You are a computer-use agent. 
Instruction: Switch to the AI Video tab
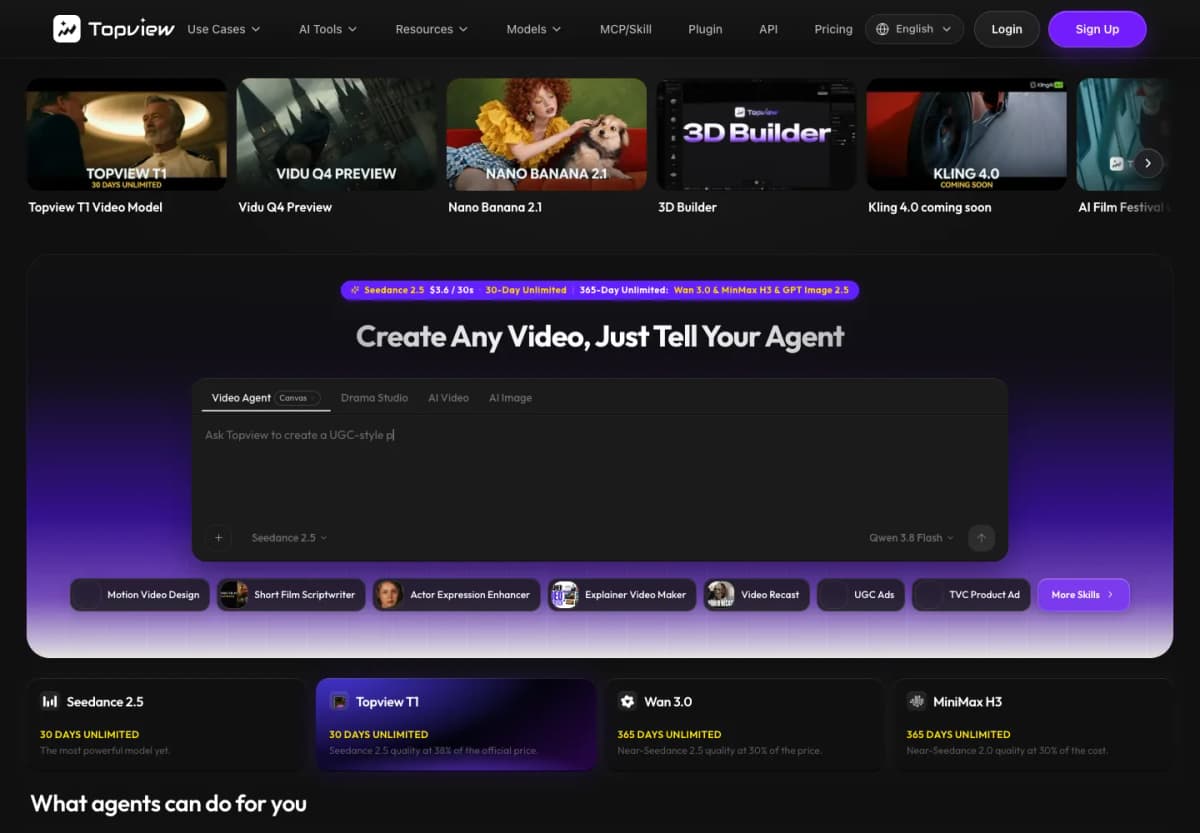tap(448, 398)
